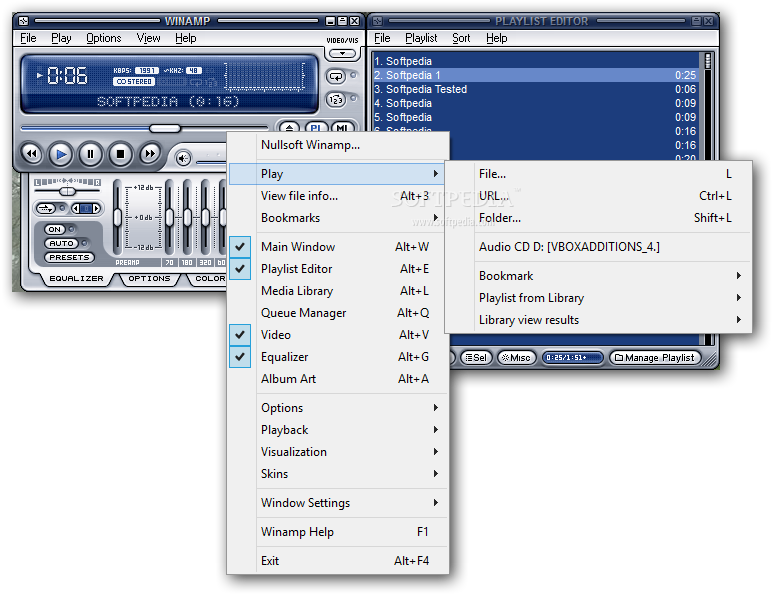773x595 pixels.
Task: Skip to next track with fast-forward button
Action: (150, 154)
